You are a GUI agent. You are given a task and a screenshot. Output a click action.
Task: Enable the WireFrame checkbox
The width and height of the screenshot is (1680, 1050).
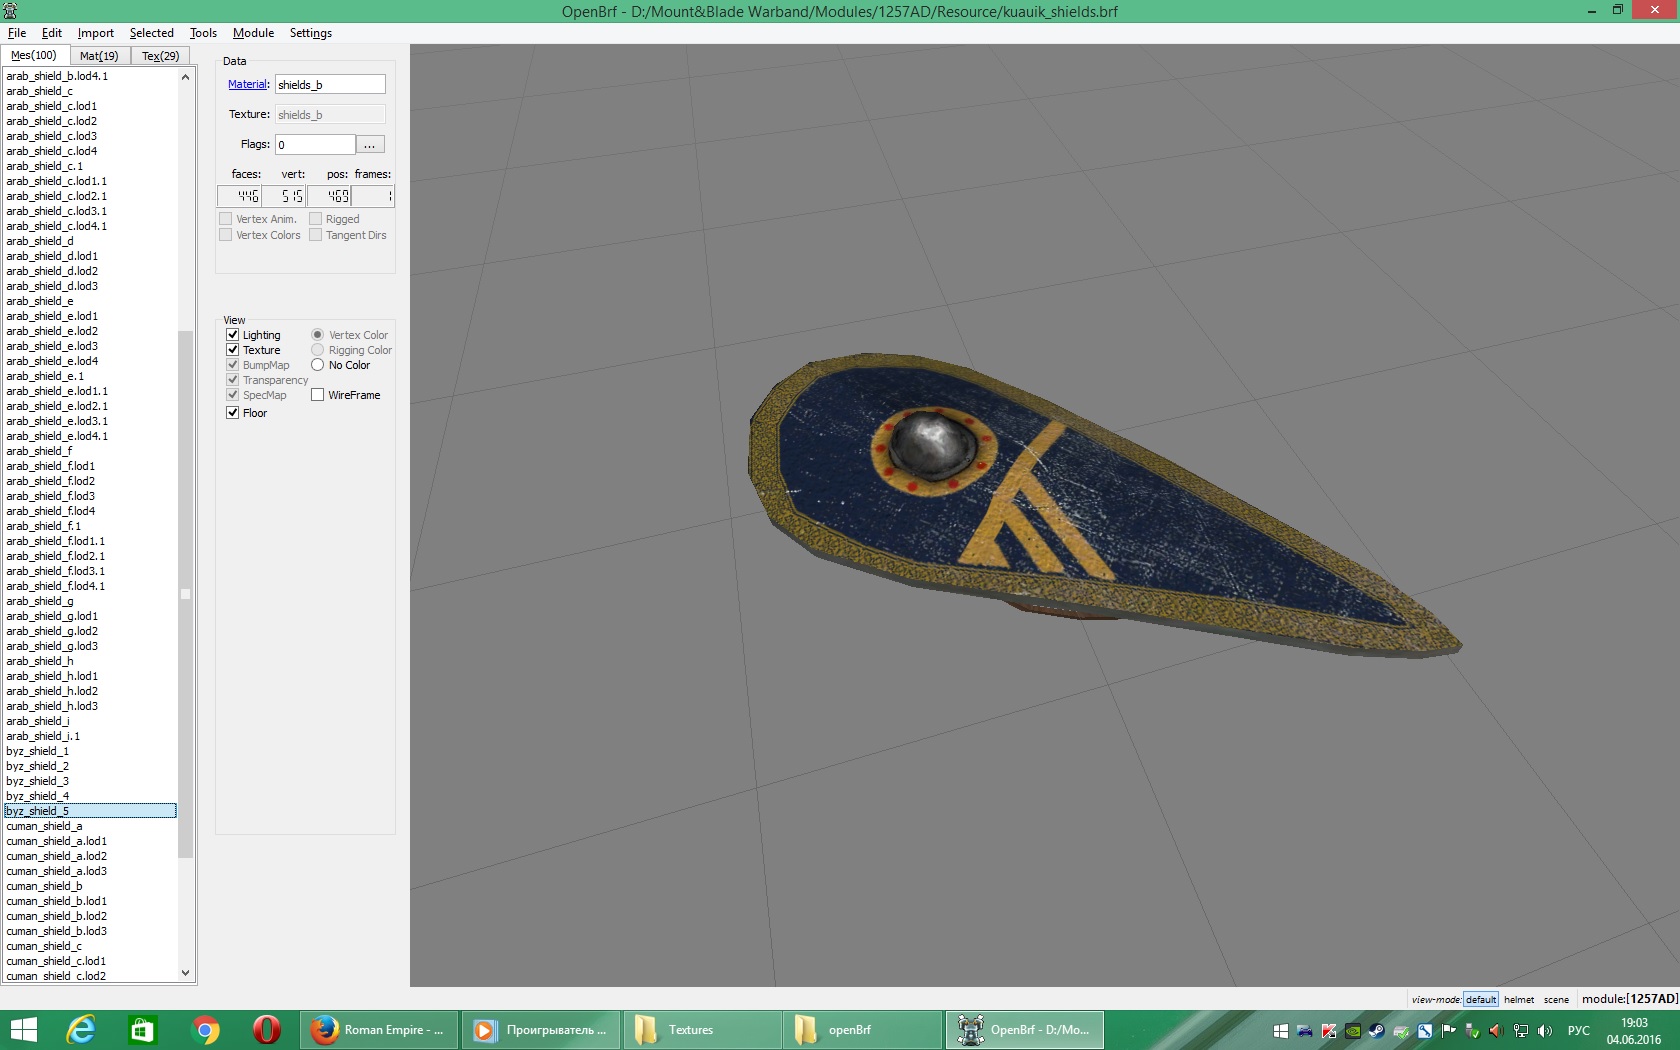click(318, 395)
